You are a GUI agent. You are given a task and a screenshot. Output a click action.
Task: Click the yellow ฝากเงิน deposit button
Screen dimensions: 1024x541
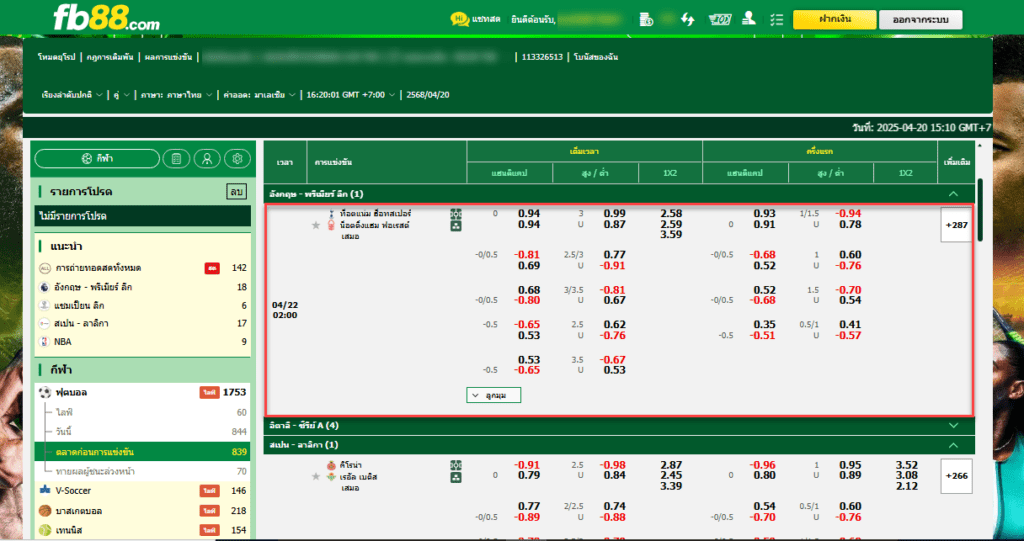(x=834, y=20)
